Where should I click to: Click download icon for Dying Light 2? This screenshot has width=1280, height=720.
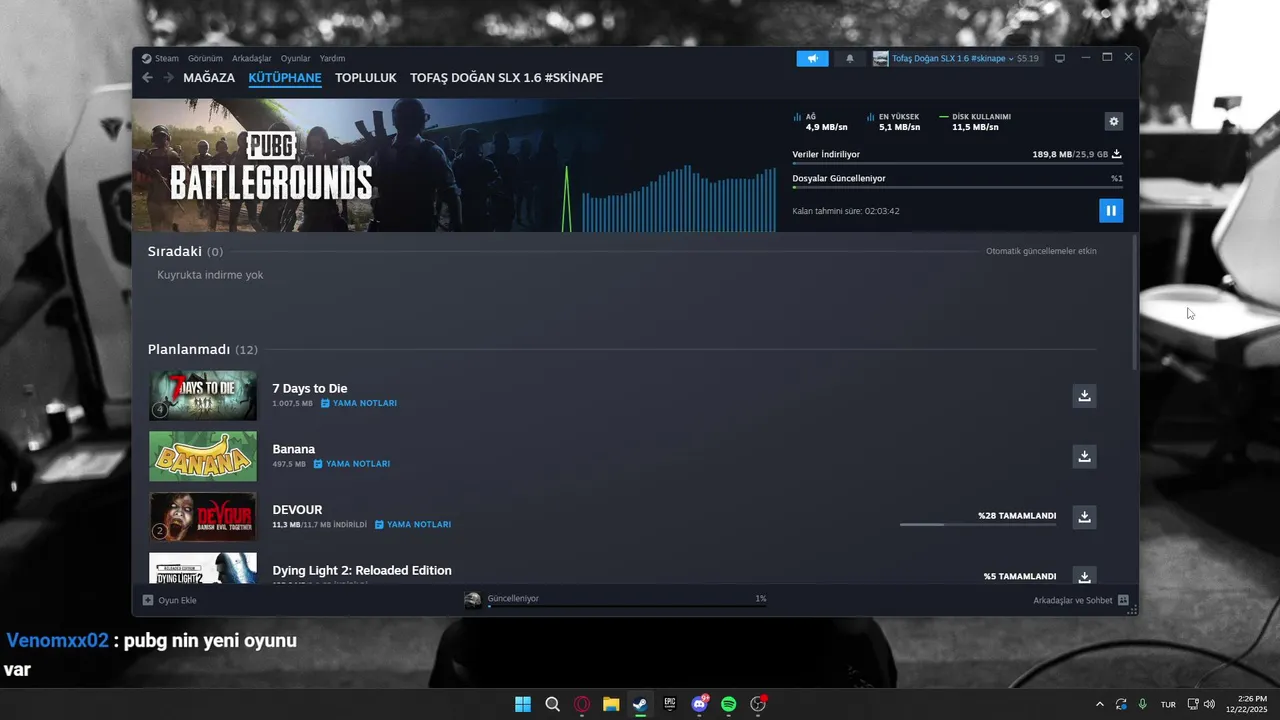click(x=1084, y=576)
